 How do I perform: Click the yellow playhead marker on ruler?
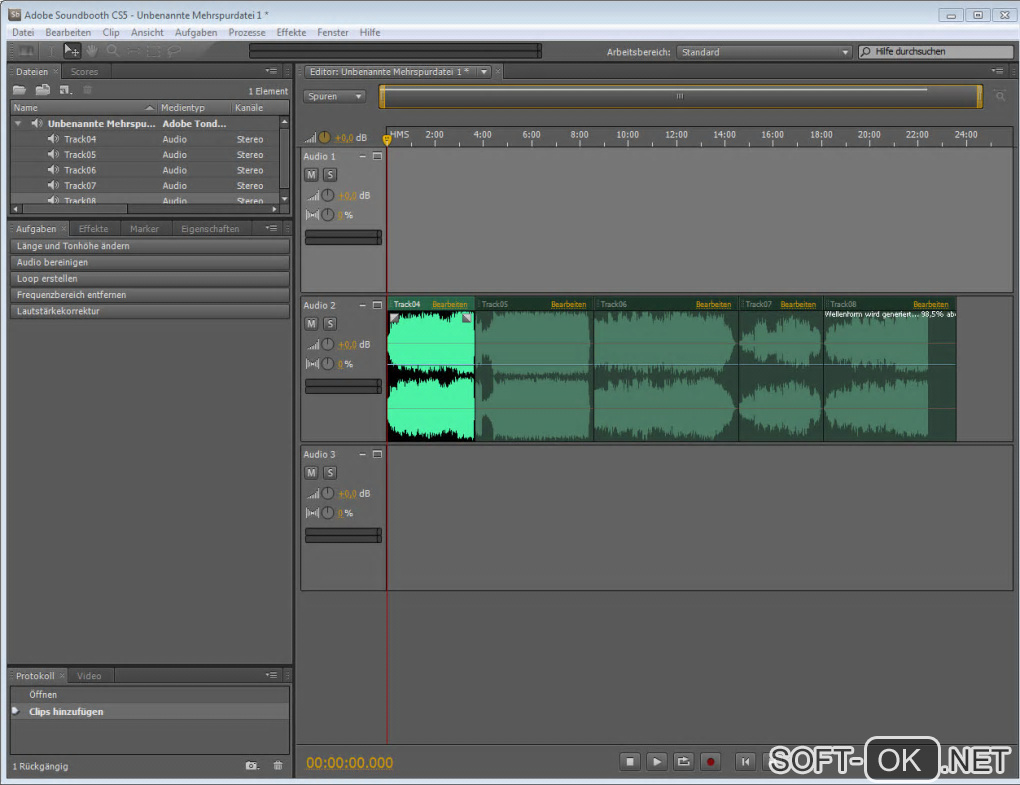tap(387, 139)
